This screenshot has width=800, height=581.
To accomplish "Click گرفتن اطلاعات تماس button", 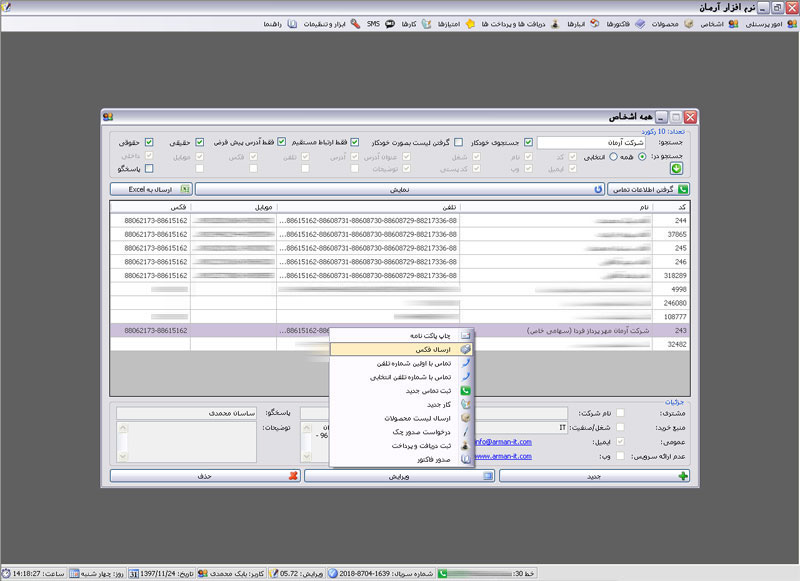I will point(648,189).
